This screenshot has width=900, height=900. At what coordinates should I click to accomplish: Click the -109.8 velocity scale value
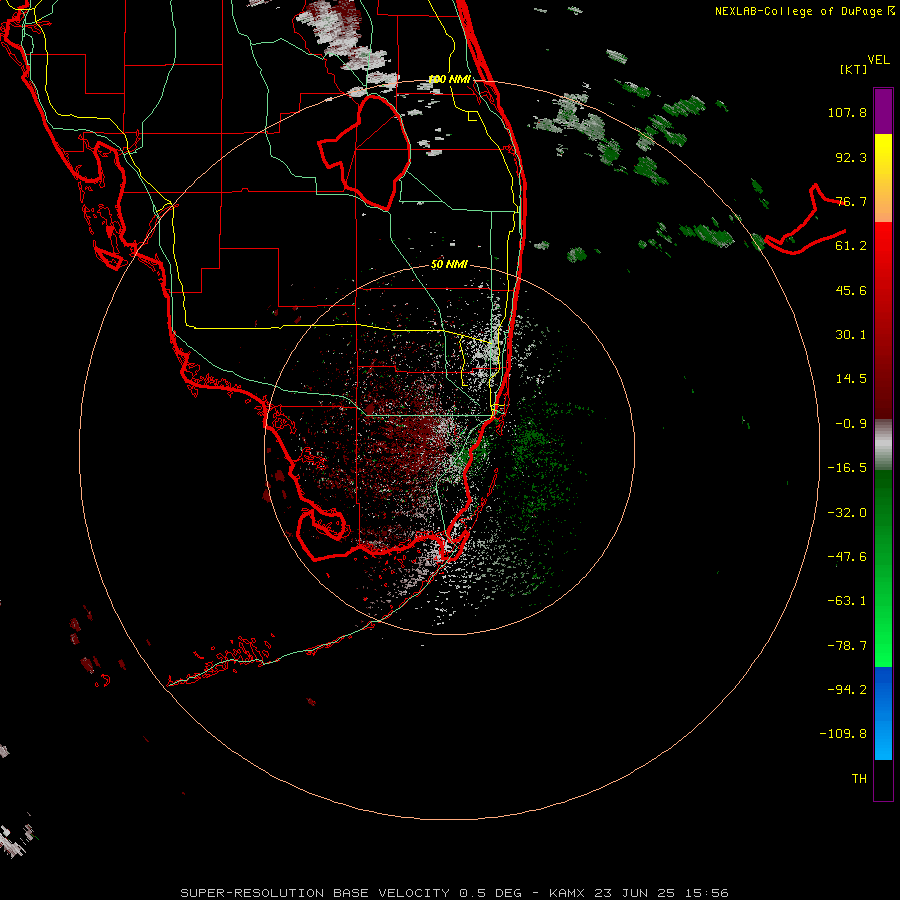[844, 734]
